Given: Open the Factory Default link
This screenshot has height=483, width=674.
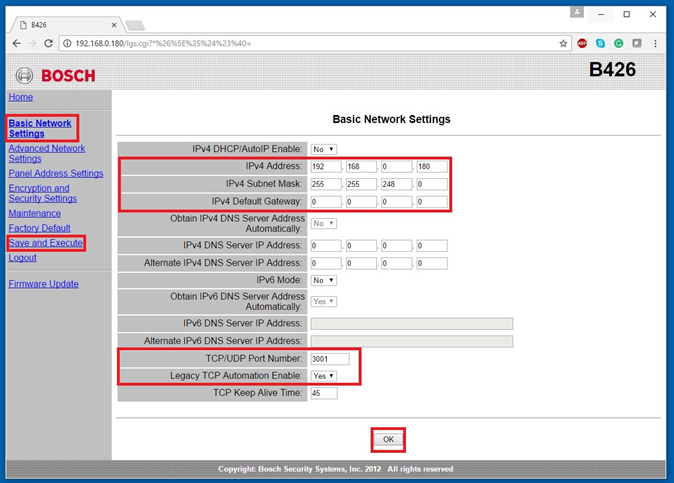Looking at the screenshot, I should (40, 228).
